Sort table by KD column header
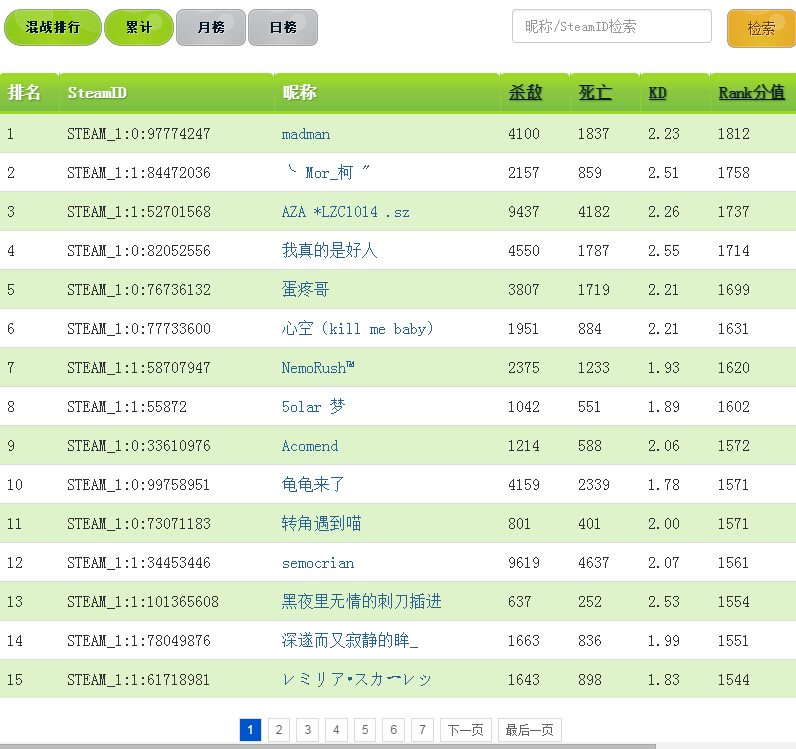This screenshot has width=796, height=749. (658, 93)
